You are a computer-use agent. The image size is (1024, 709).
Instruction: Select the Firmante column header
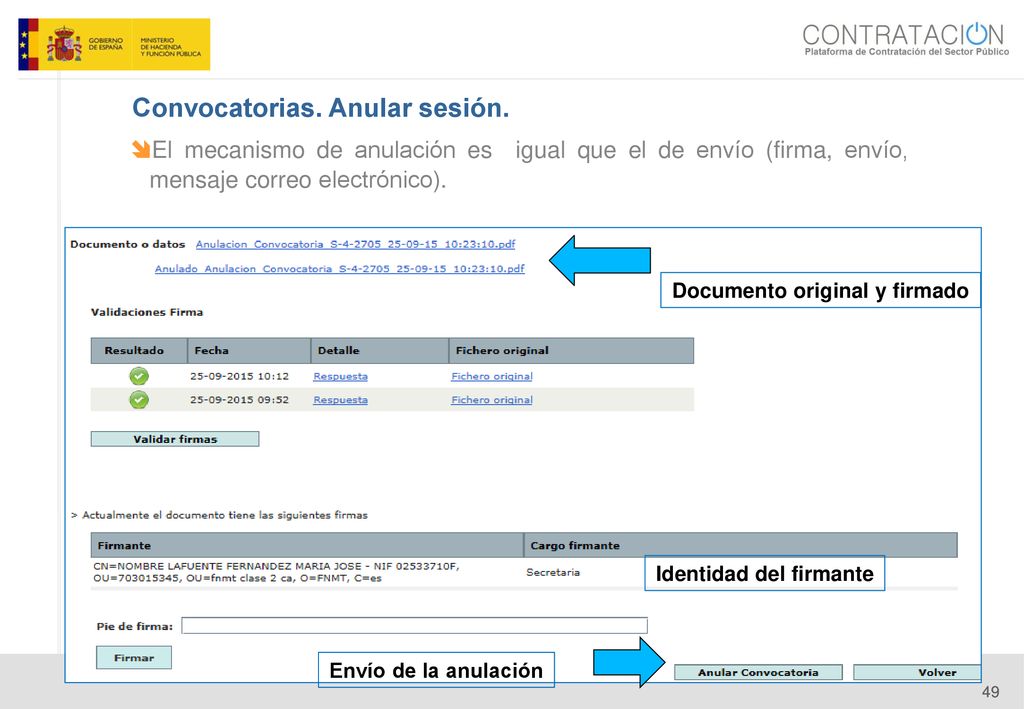pyautogui.click(x=307, y=545)
